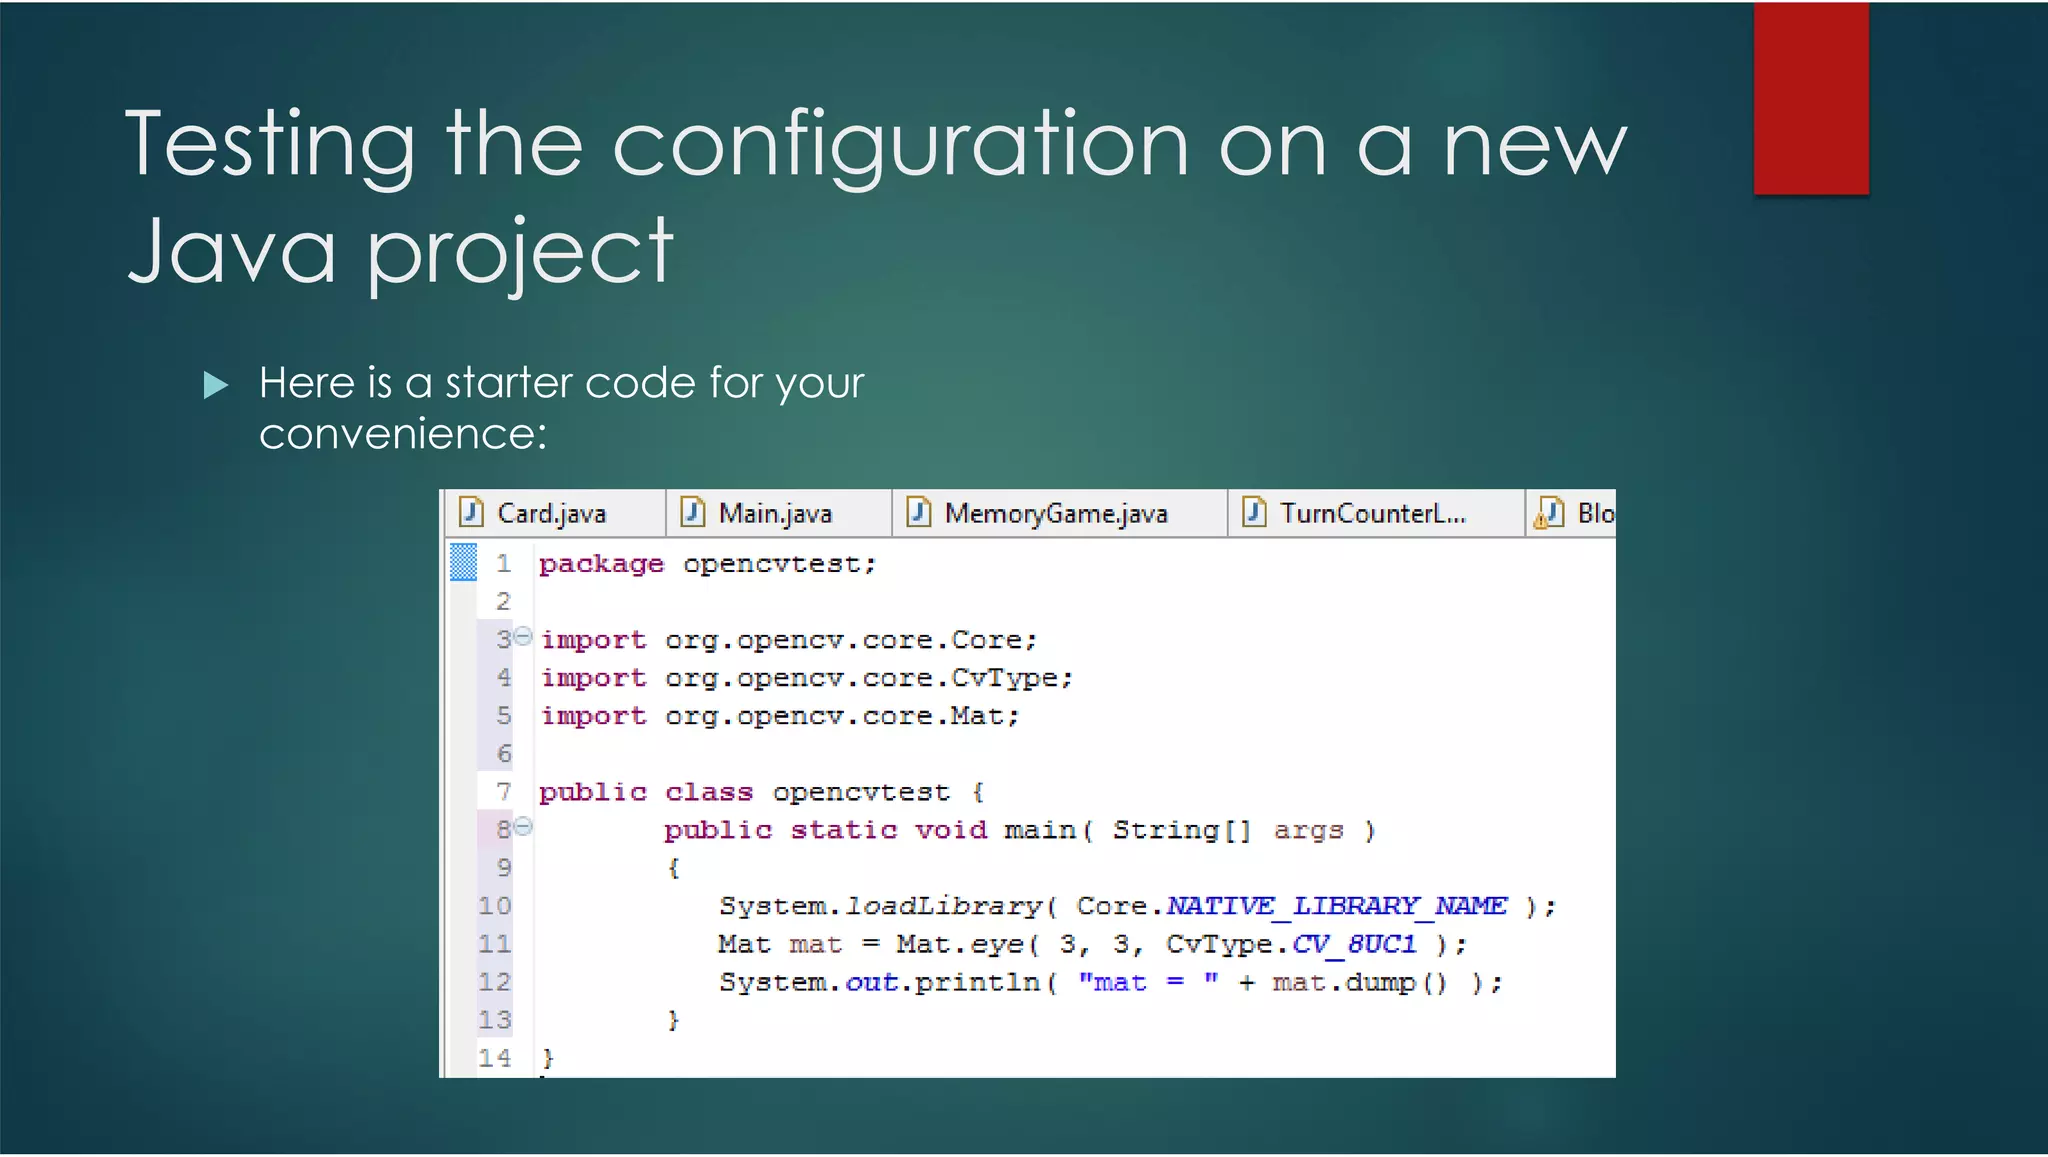Click the NATIVE_LIBRARY_NAME constant in code

pos(1336,906)
